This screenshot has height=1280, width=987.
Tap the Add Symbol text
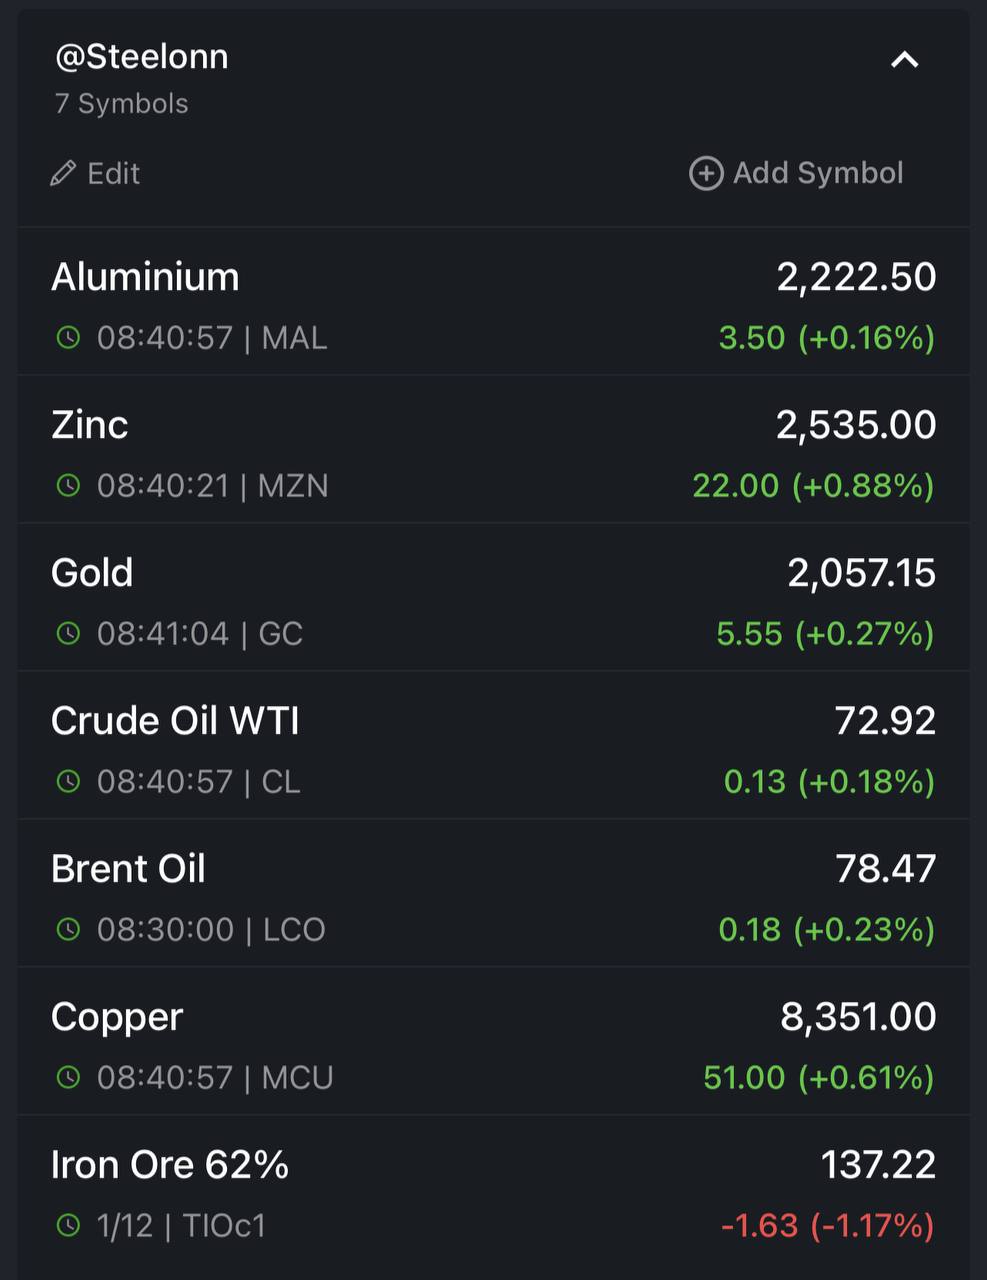coord(818,173)
